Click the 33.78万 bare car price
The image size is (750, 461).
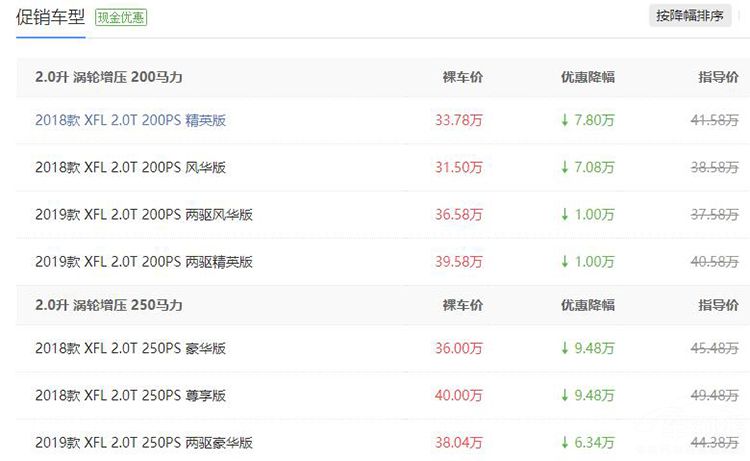459,120
